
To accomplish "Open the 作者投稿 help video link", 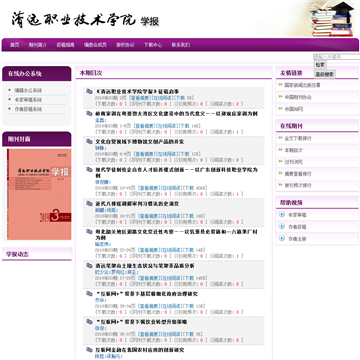I will click(x=297, y=227).
